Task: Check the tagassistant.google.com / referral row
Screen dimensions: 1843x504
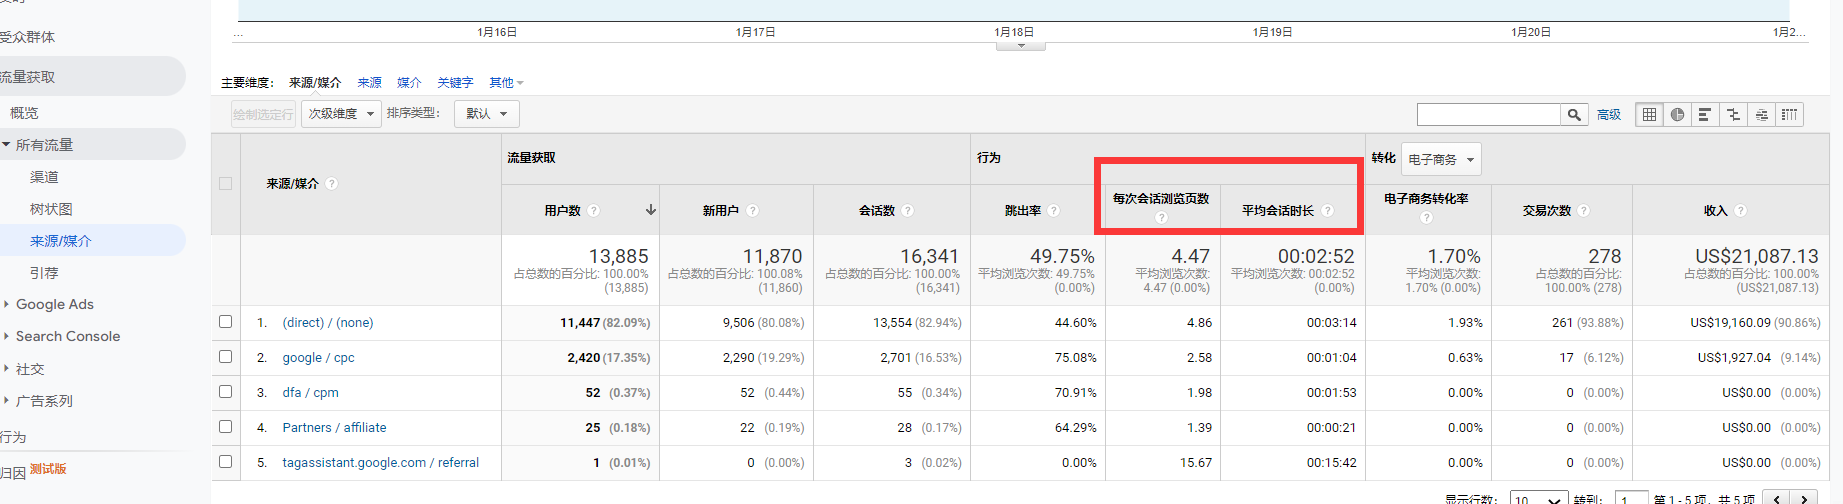Action: coord(225,462)
